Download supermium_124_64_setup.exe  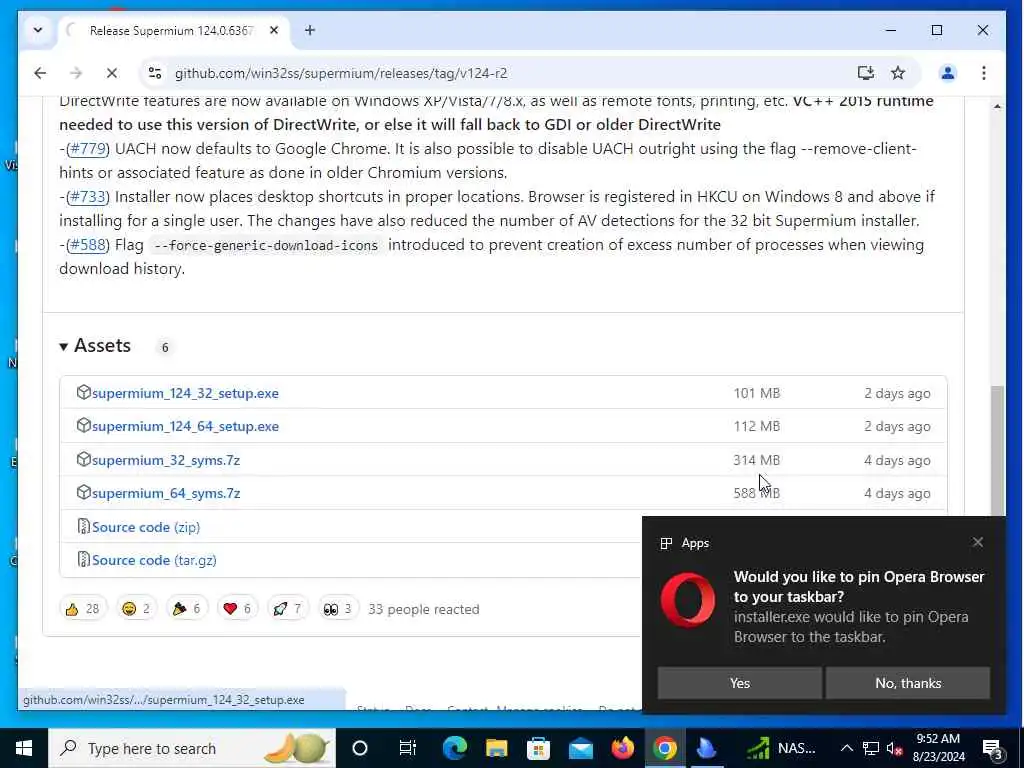[185, 426]
